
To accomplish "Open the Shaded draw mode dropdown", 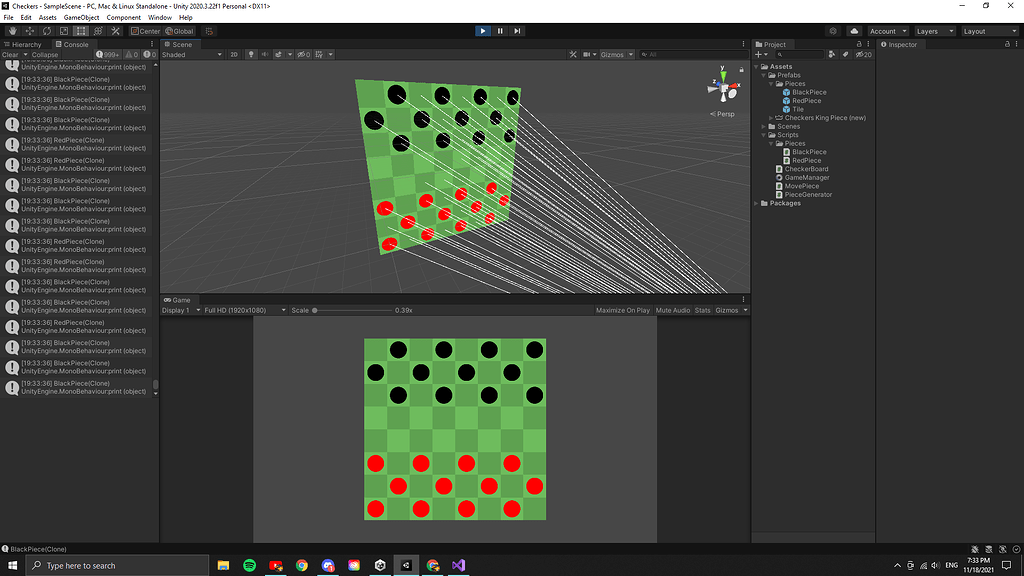I will 190,54.
